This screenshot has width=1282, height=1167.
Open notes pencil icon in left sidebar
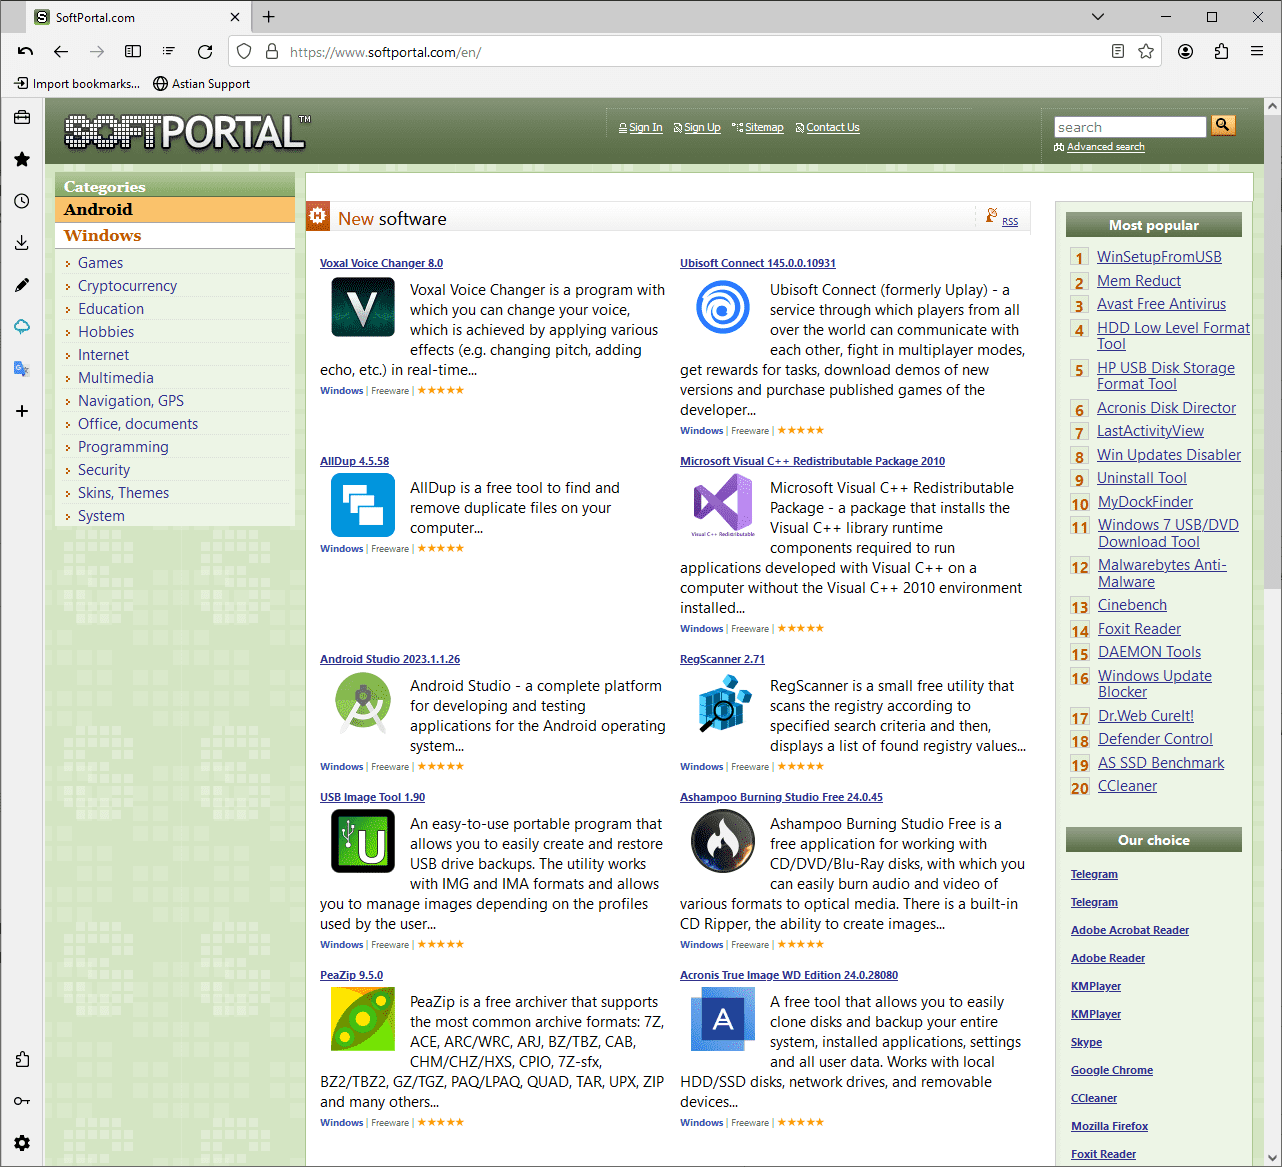click(22, 285)
